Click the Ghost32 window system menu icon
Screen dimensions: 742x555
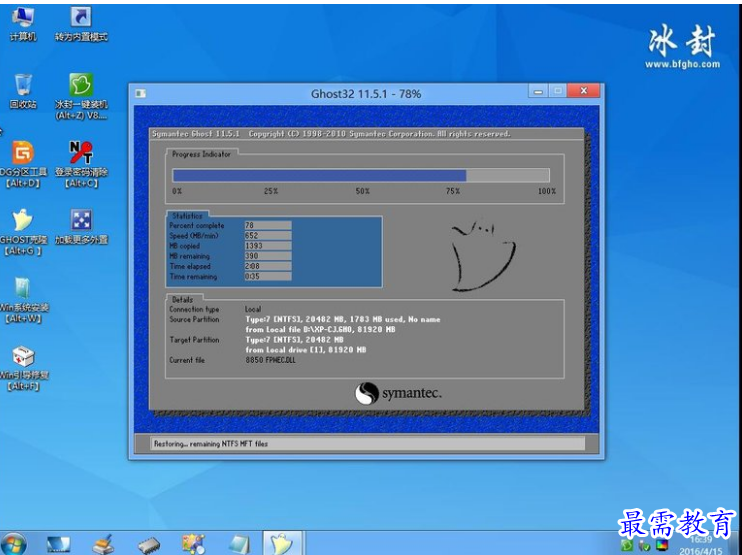140,93
